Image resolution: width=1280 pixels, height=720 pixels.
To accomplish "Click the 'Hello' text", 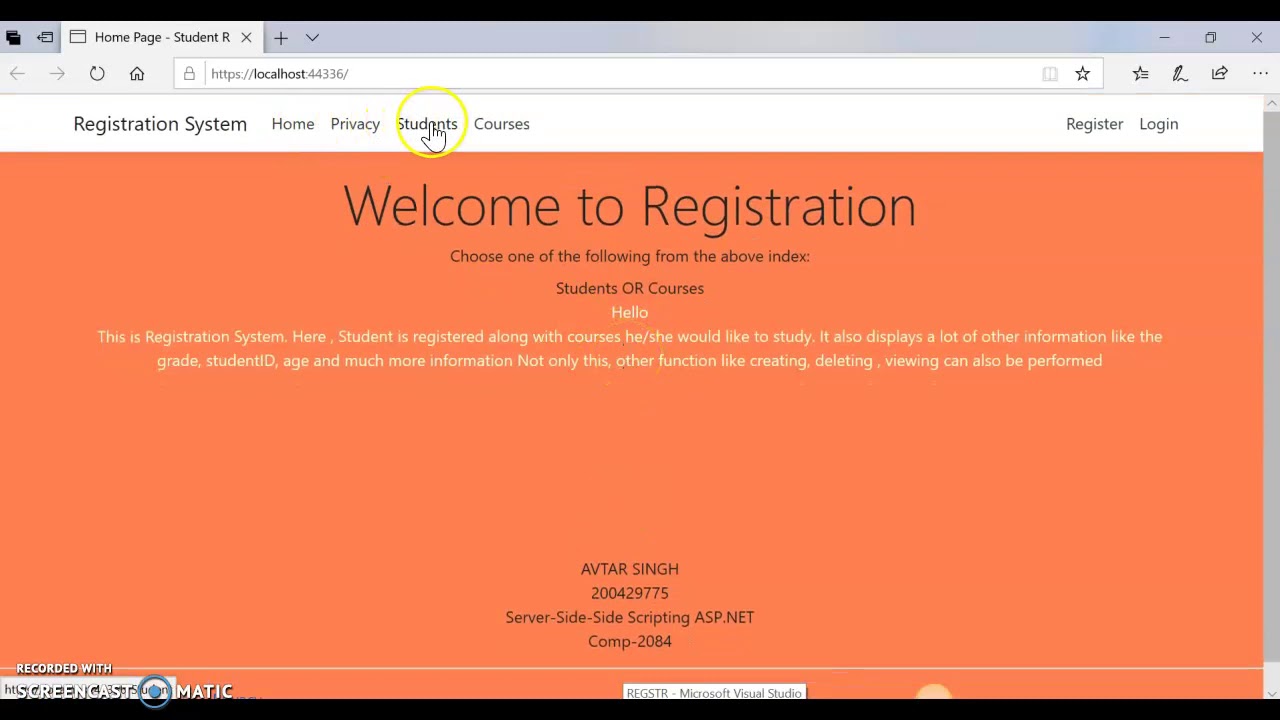I will click(x=630, y=312).
